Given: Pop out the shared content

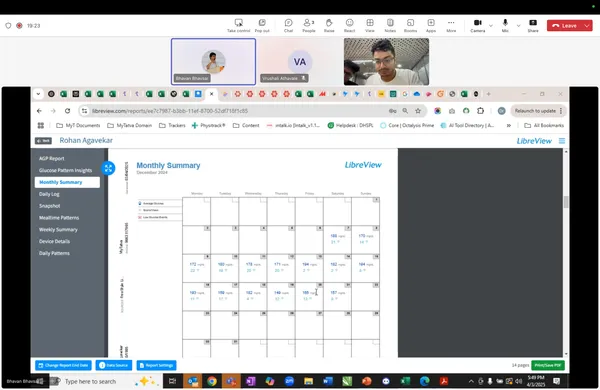Looking at the screenshot, I should coord(262,26).
